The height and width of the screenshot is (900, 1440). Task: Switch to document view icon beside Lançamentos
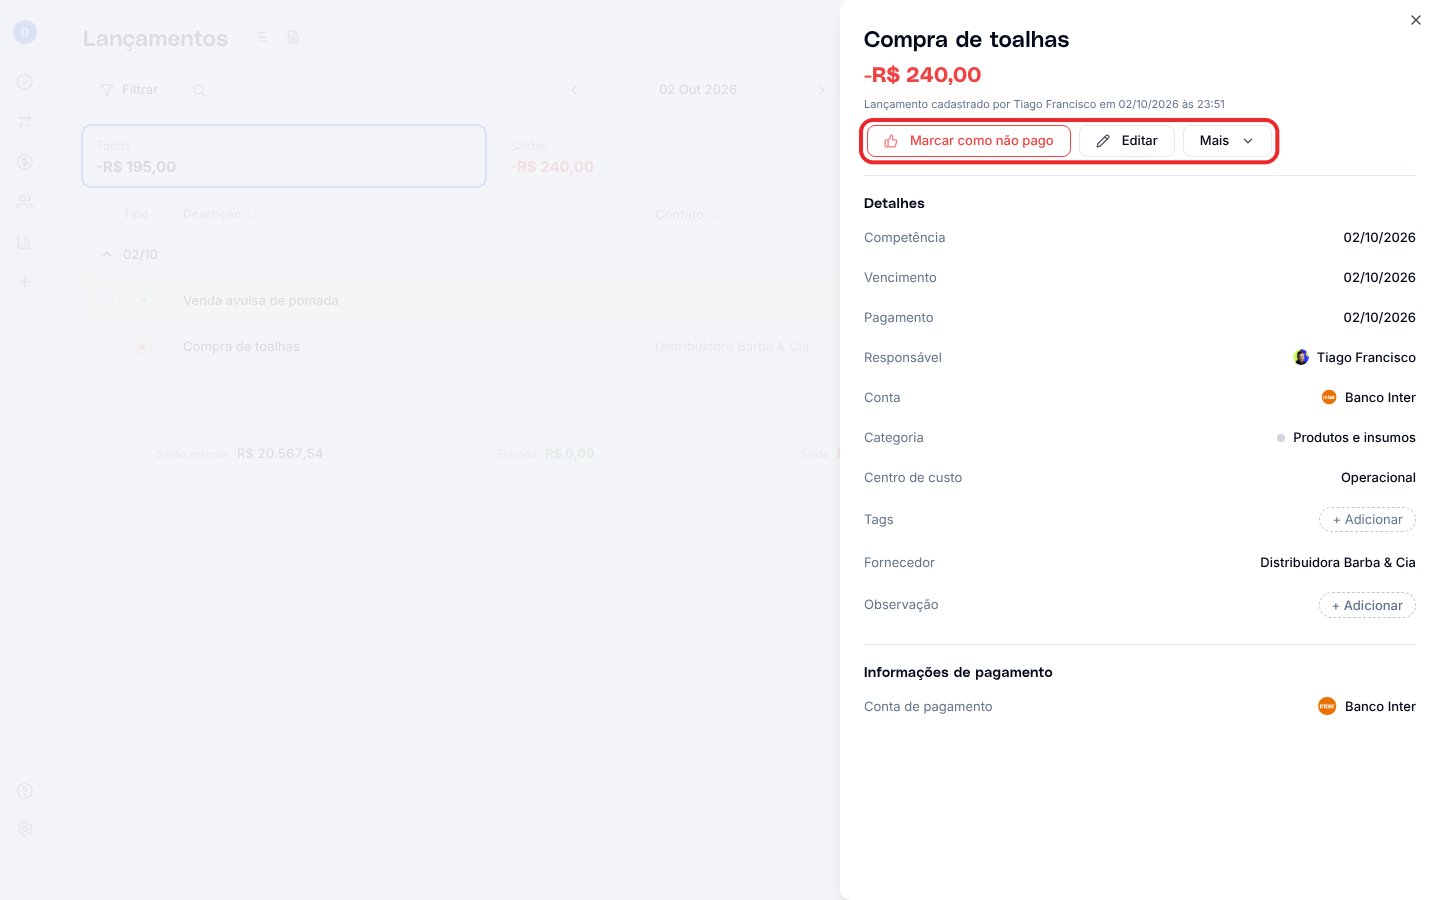point(293,38)
